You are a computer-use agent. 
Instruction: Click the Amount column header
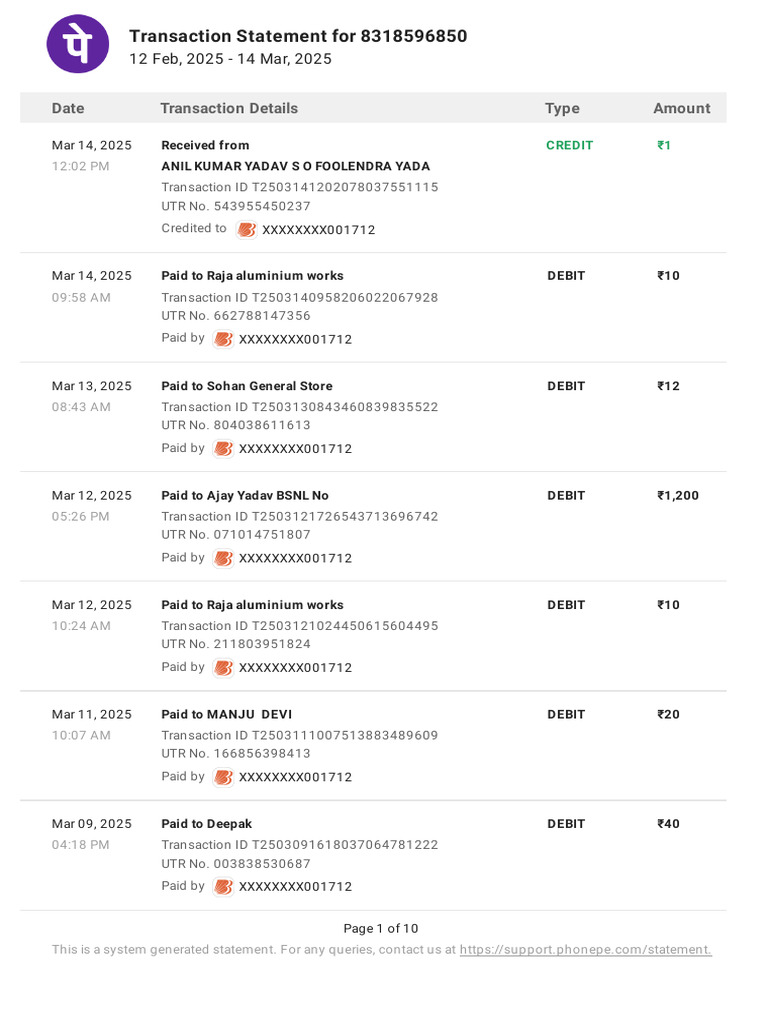681,108
